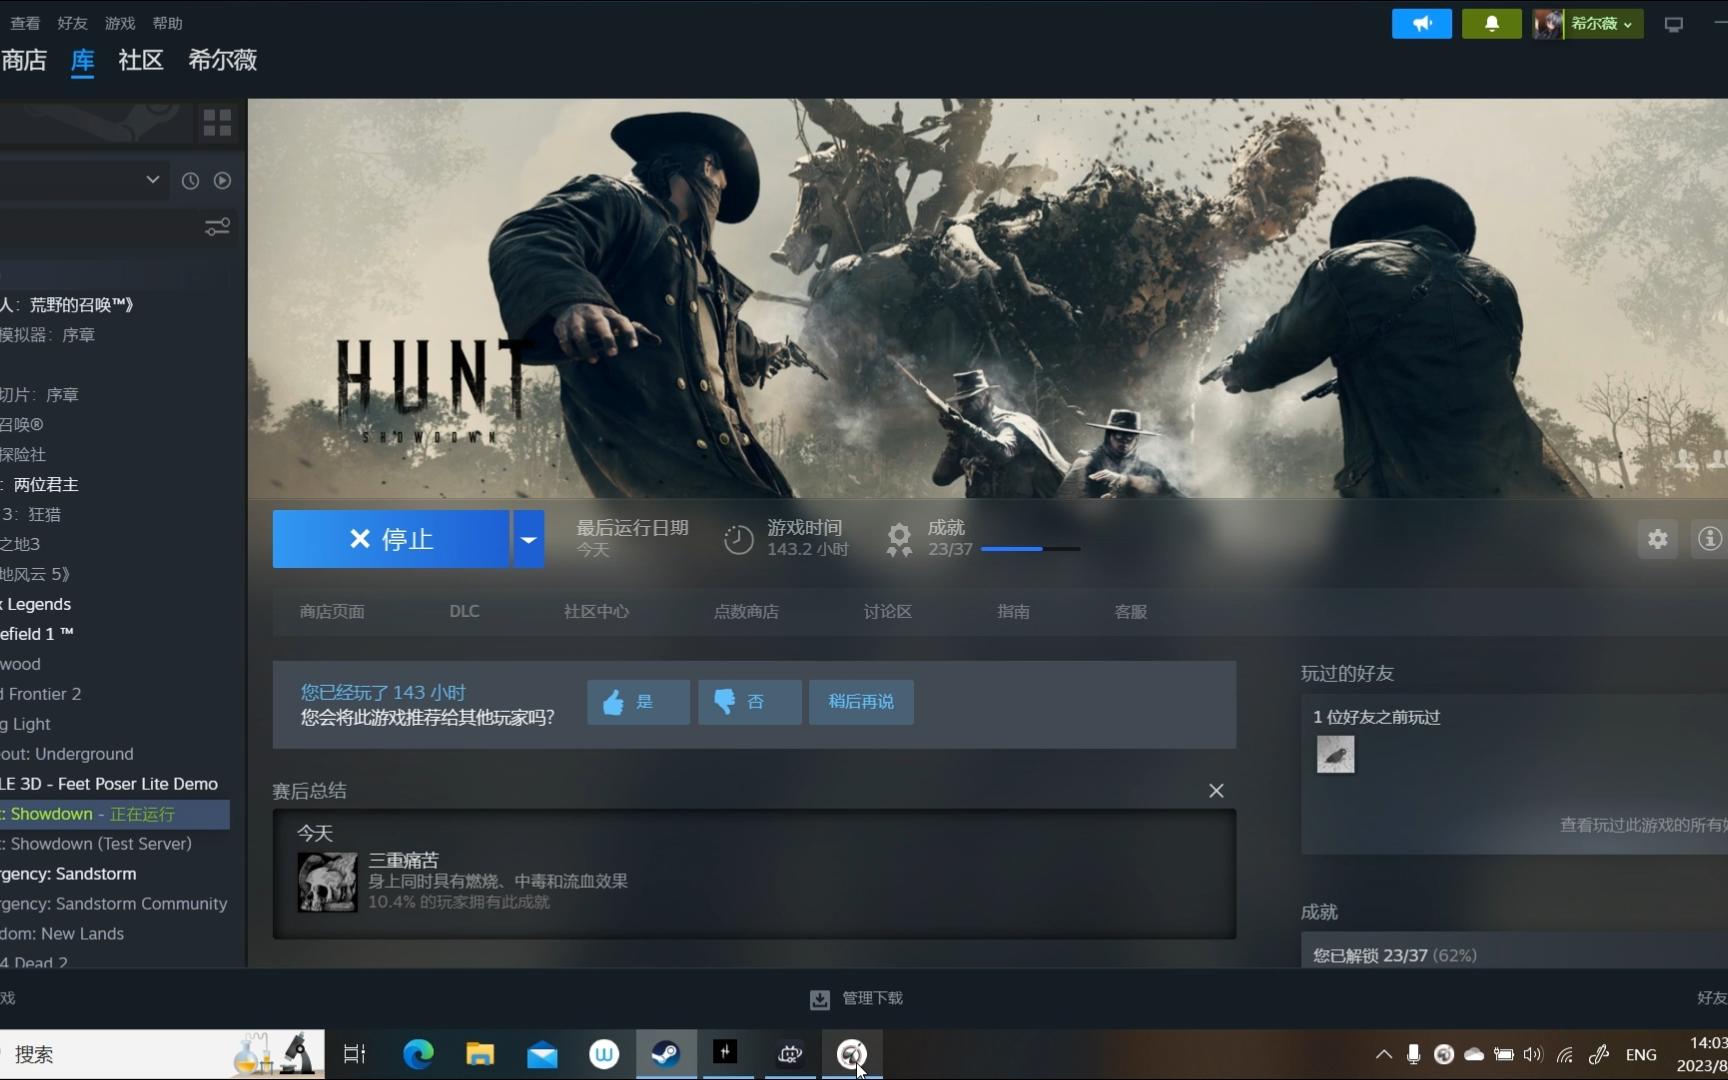The height and width of the screenshot is (1080, 1728).
Task: Open the DLC tab
Action: click(464, 611)
